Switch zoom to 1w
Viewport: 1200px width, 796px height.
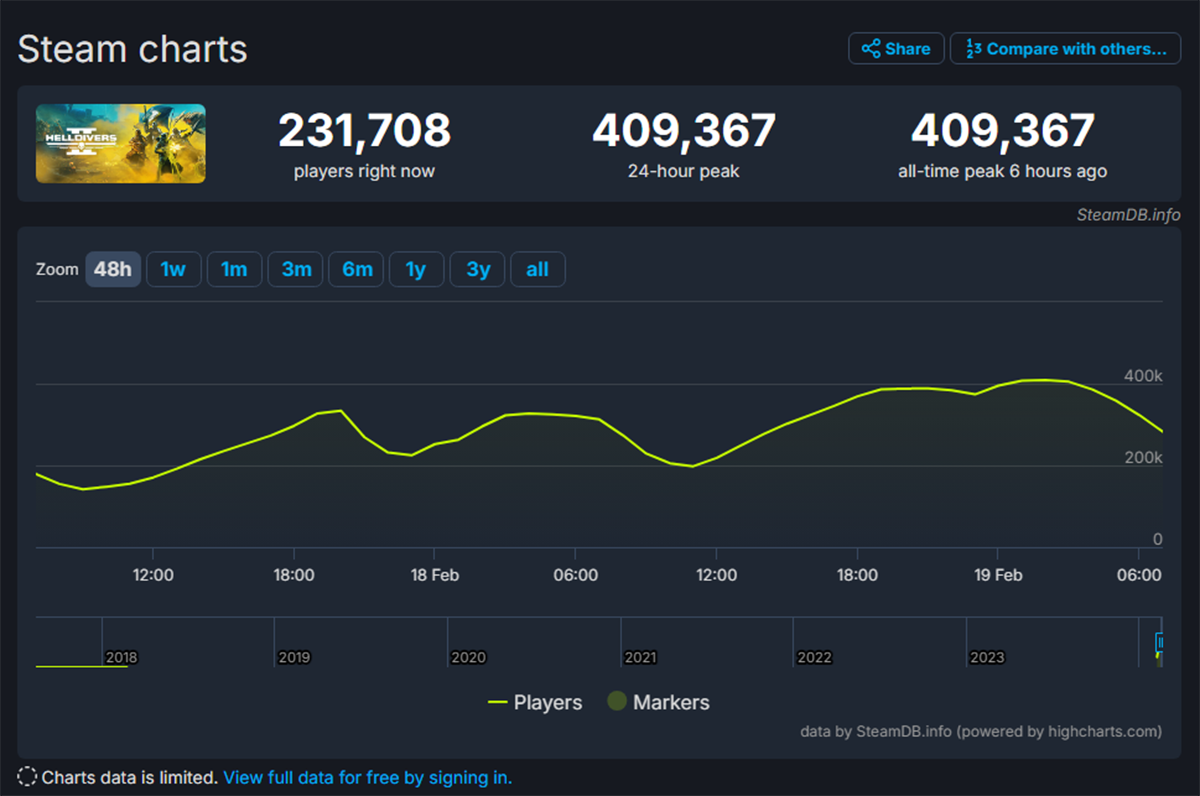point(173,269)
